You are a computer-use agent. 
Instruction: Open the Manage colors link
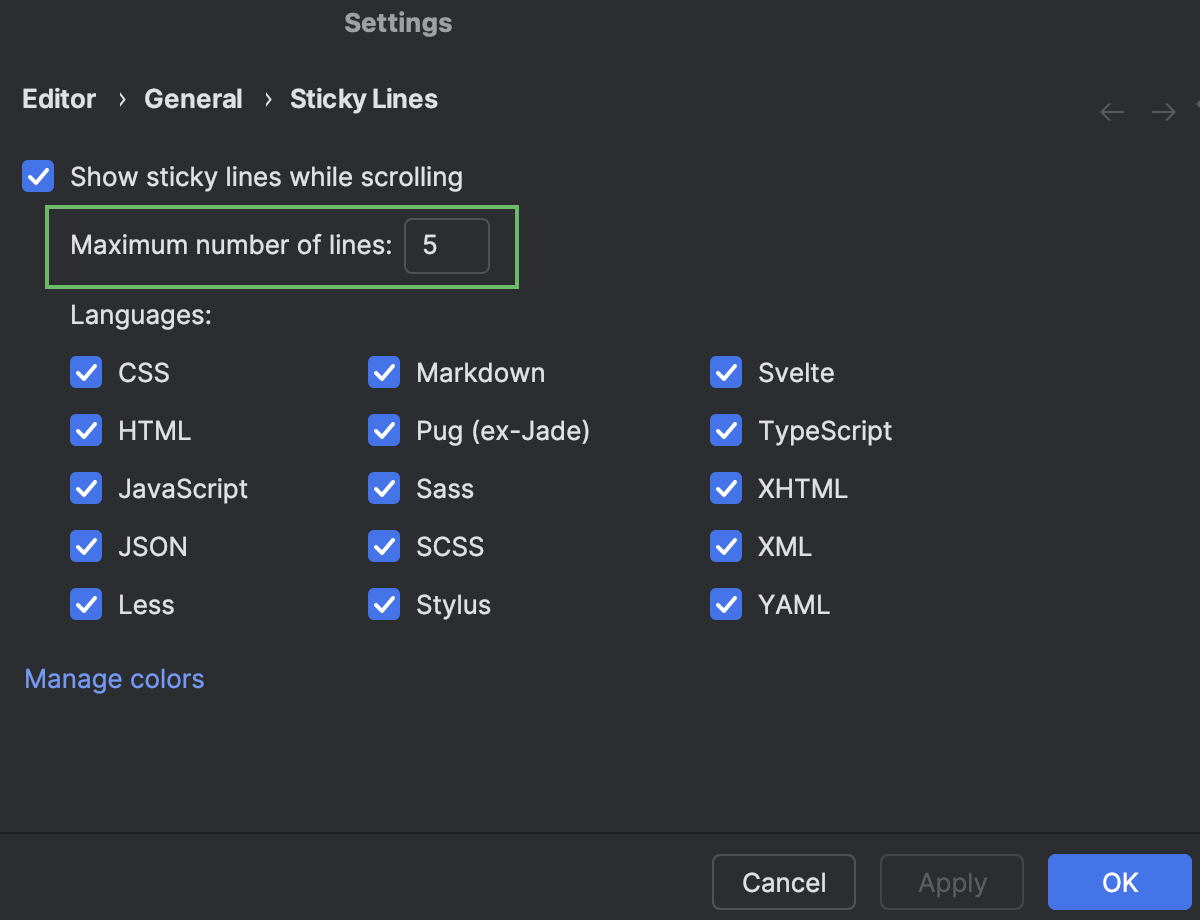(x=113, y=679)
